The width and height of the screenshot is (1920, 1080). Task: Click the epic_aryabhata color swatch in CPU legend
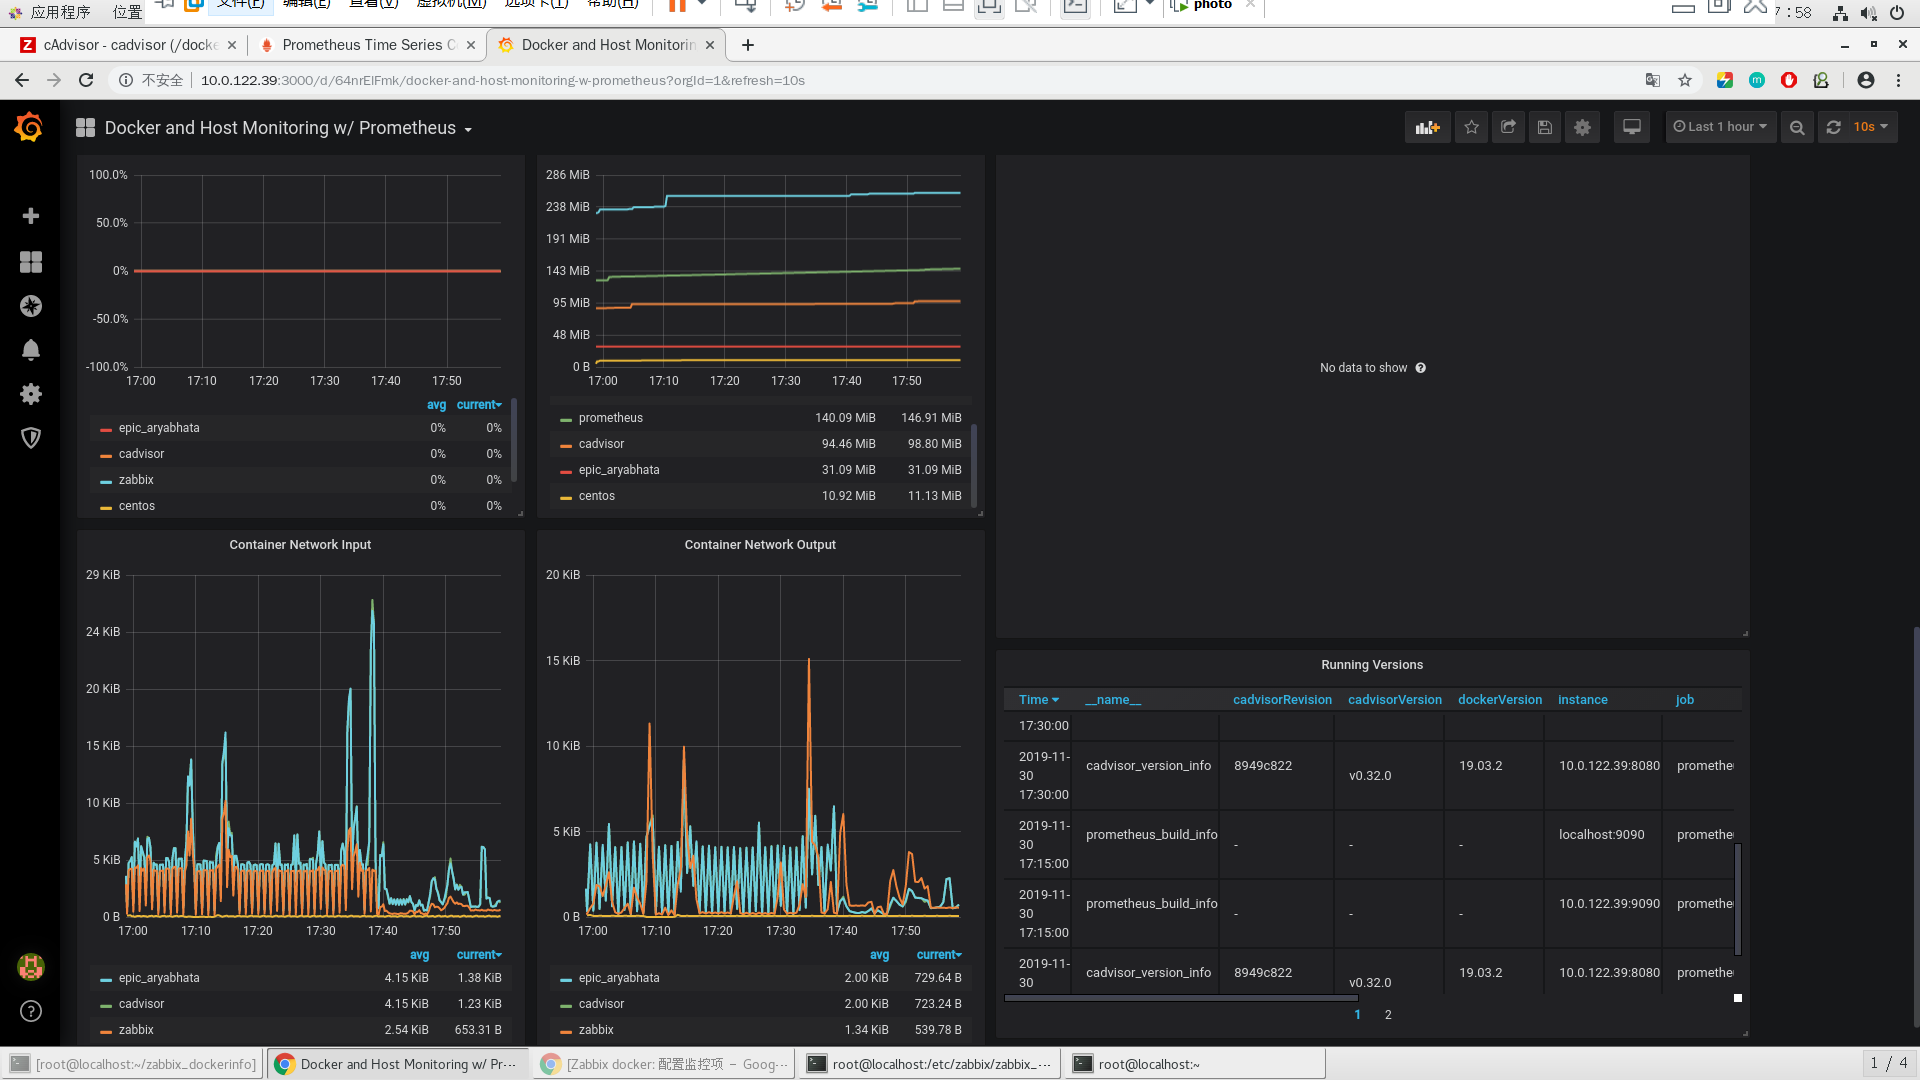tap(106, 429)
